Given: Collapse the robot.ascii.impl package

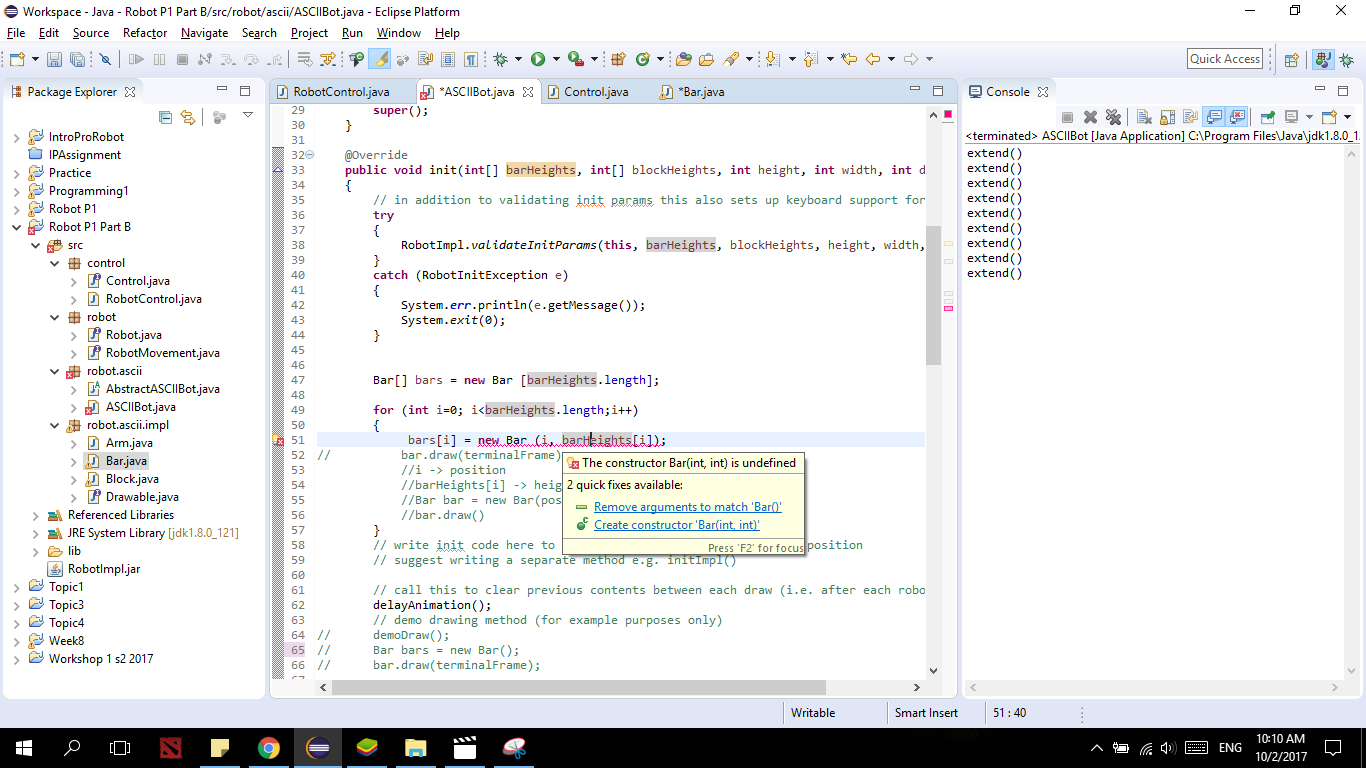Looking at the screenshot, I should [x=55, y=425].
